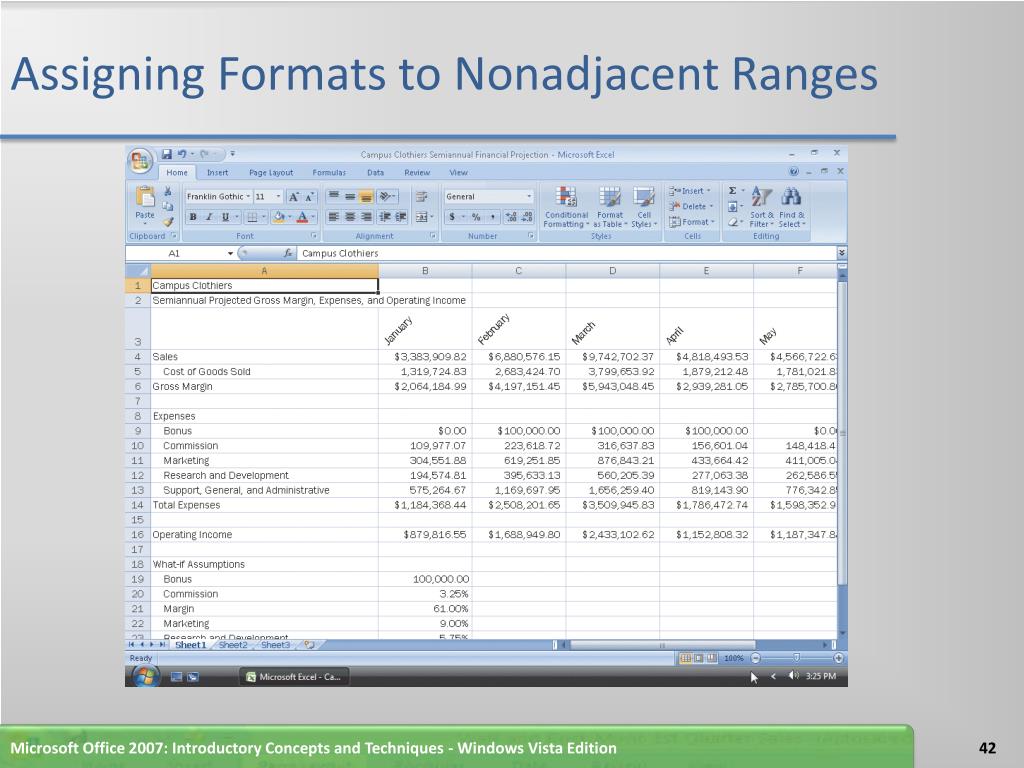Open Sort & Filter menu
The height and width of the screenshot is (768, 1024).
tap(761, 207)
